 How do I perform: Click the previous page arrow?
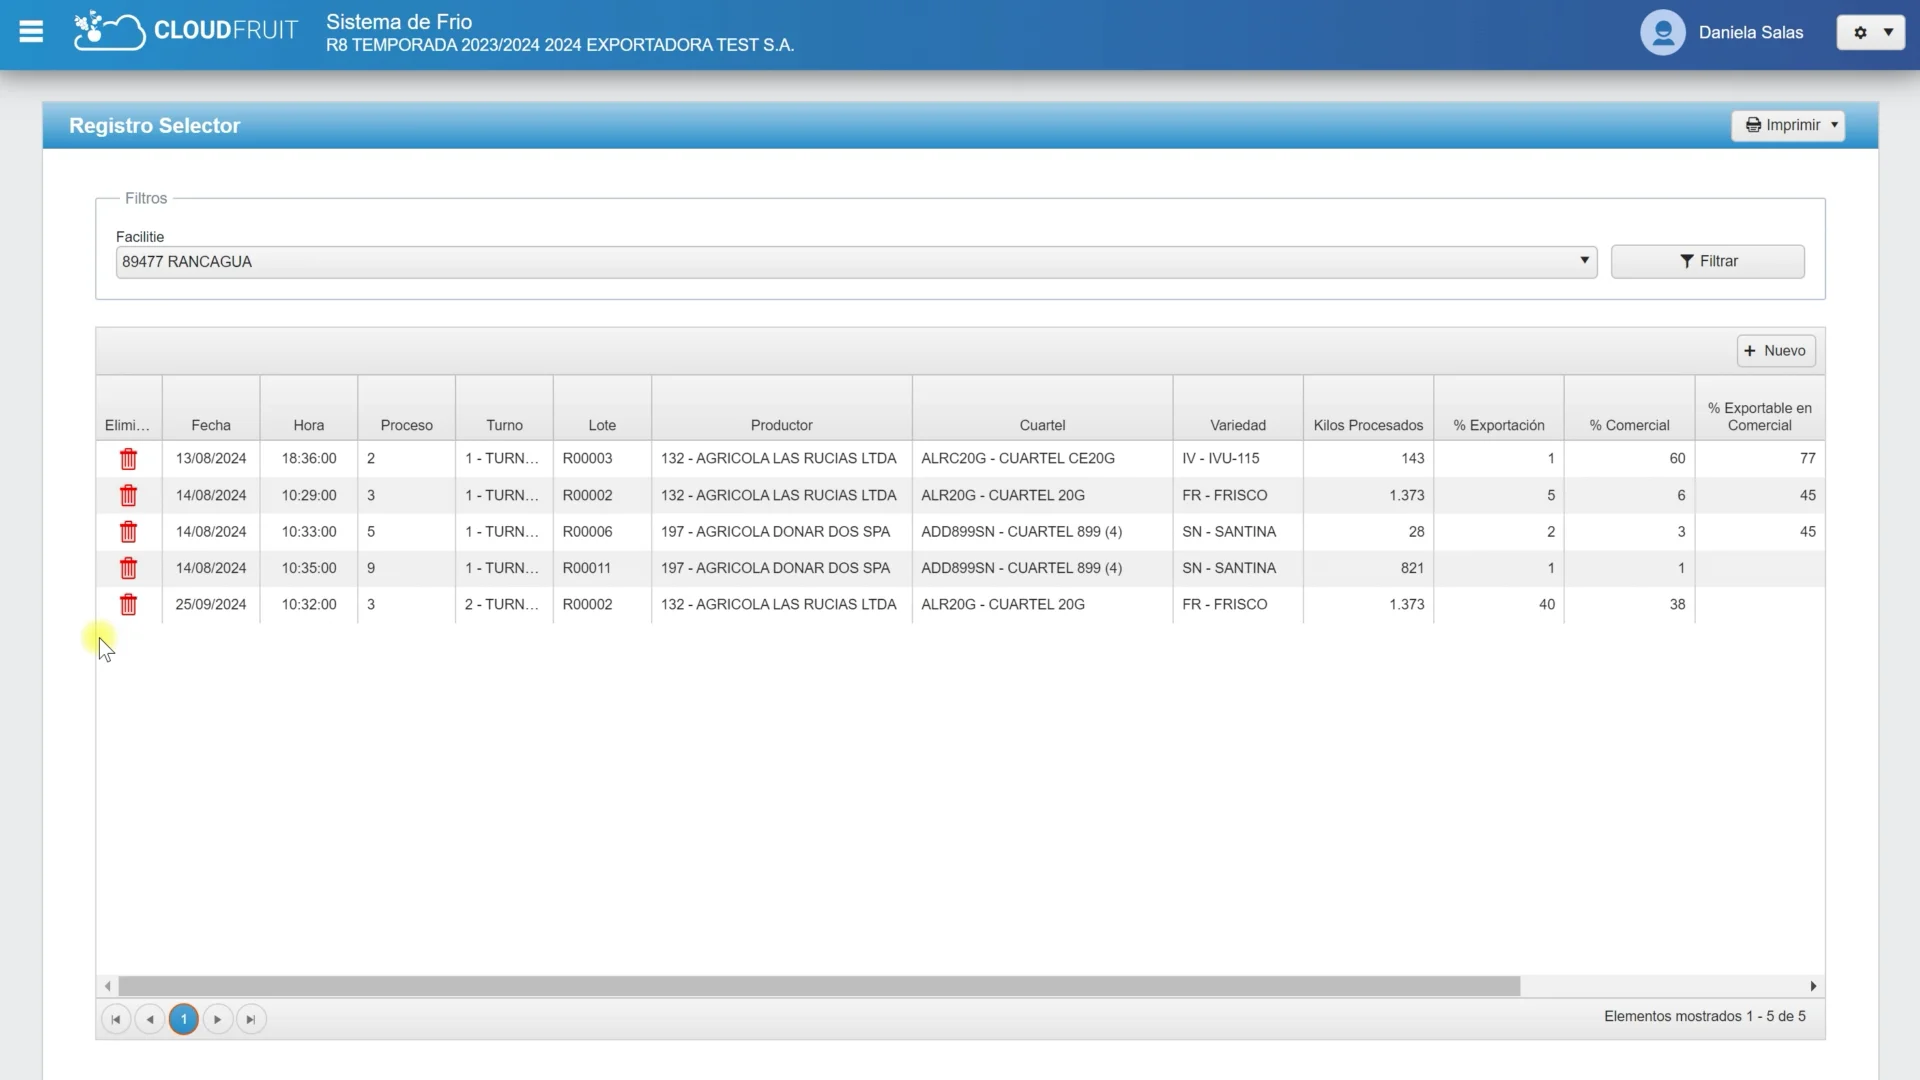coord(149,1018)
